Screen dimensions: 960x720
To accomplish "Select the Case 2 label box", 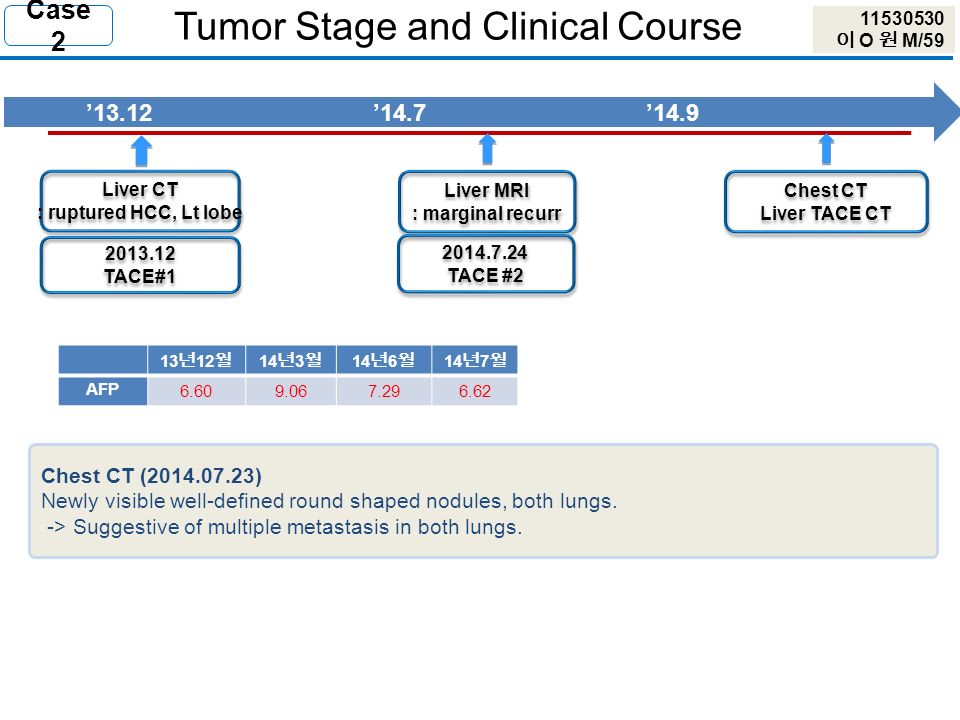I will click(58, 25).
